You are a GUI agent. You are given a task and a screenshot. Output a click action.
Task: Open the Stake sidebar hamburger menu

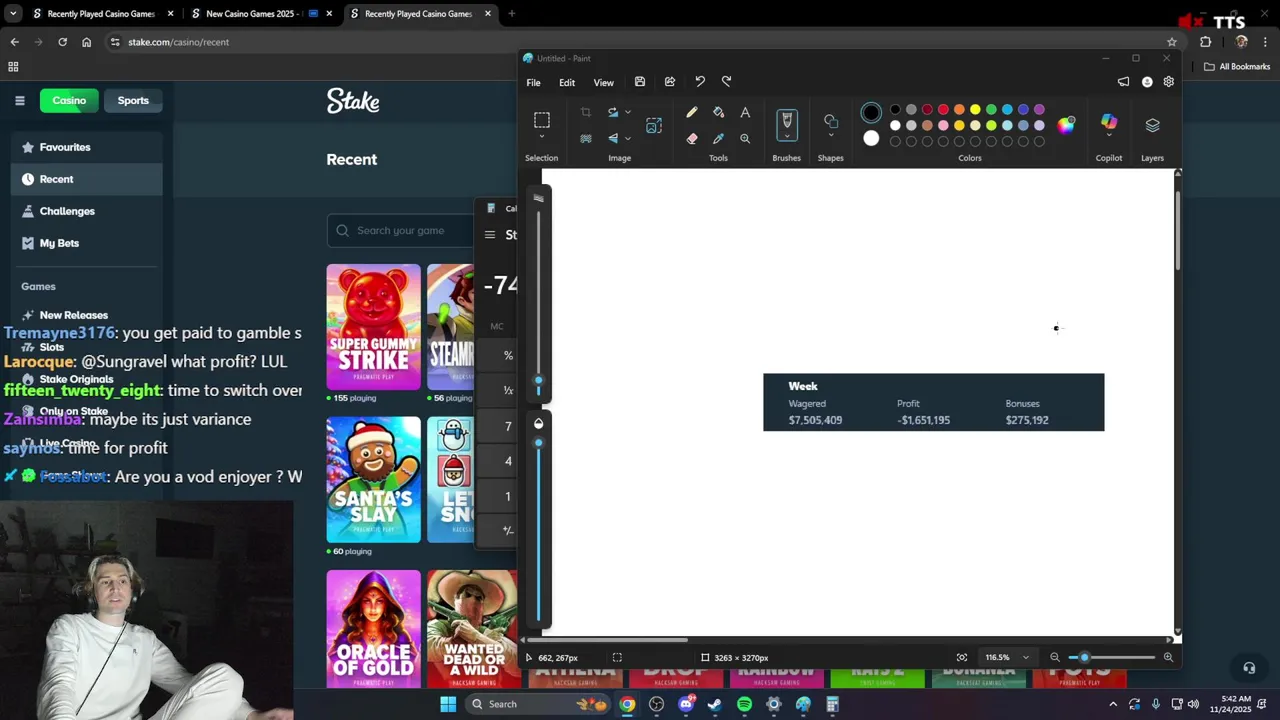tap(19, 100)
